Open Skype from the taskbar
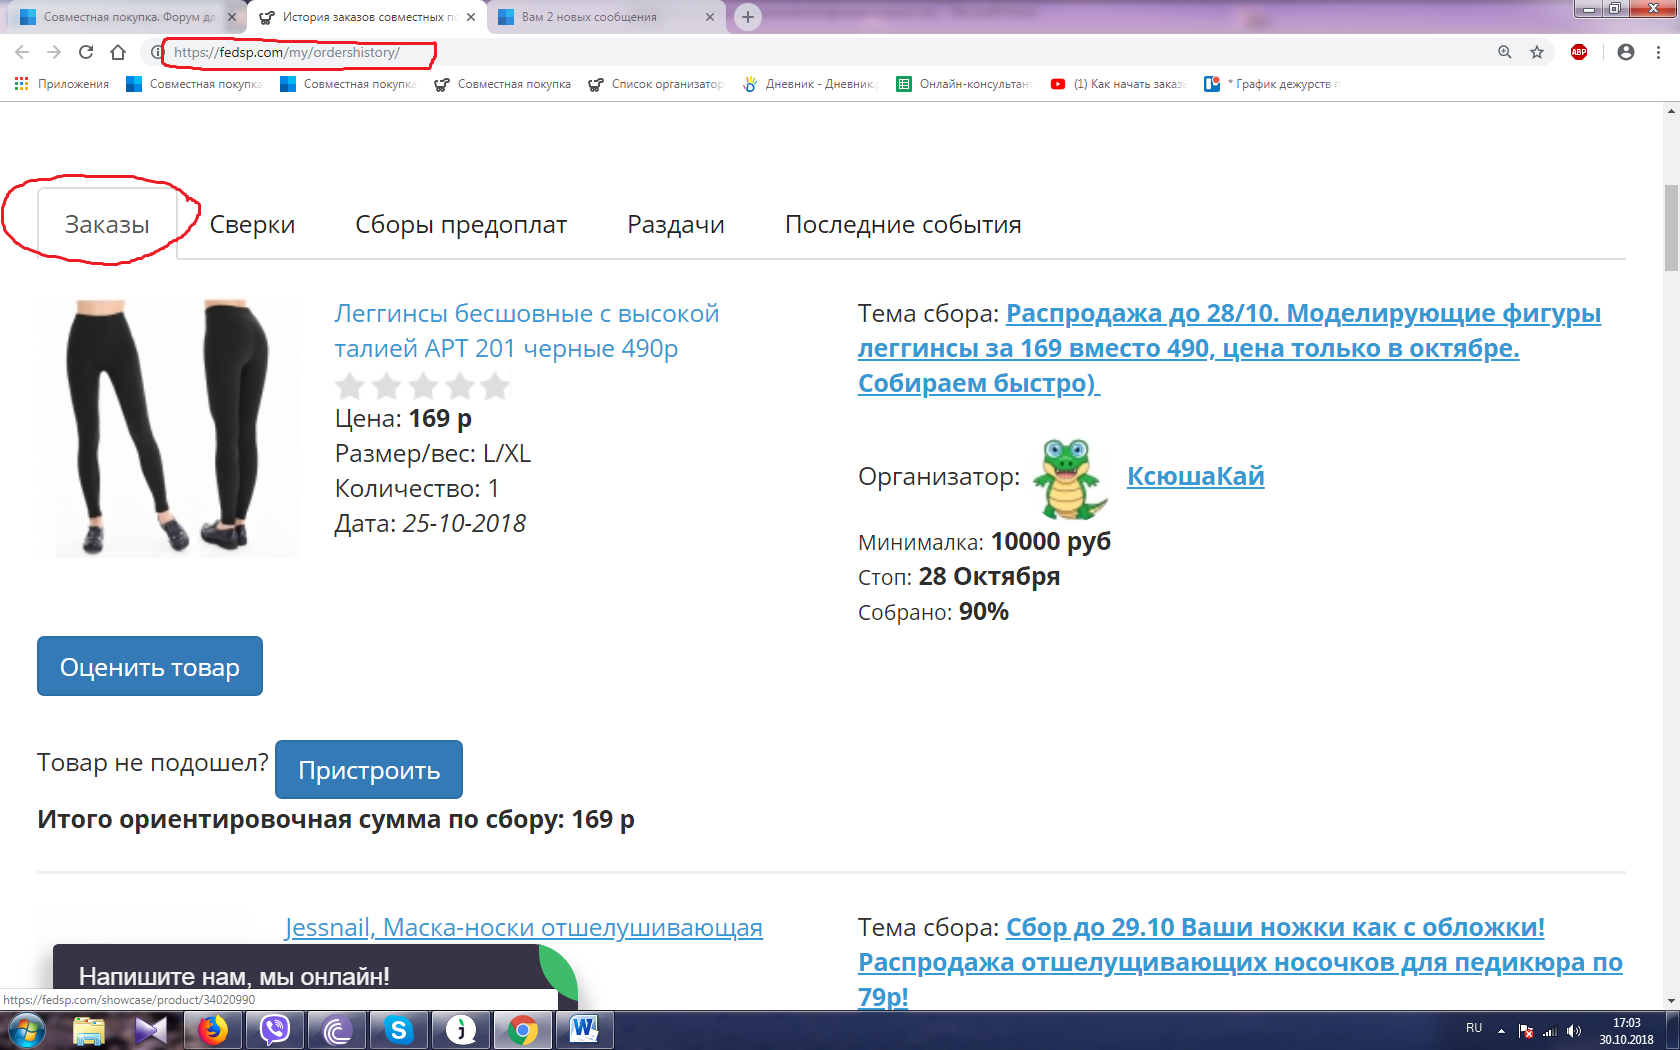This screenshot has width=1680, height=1050. pos(398,1030)
